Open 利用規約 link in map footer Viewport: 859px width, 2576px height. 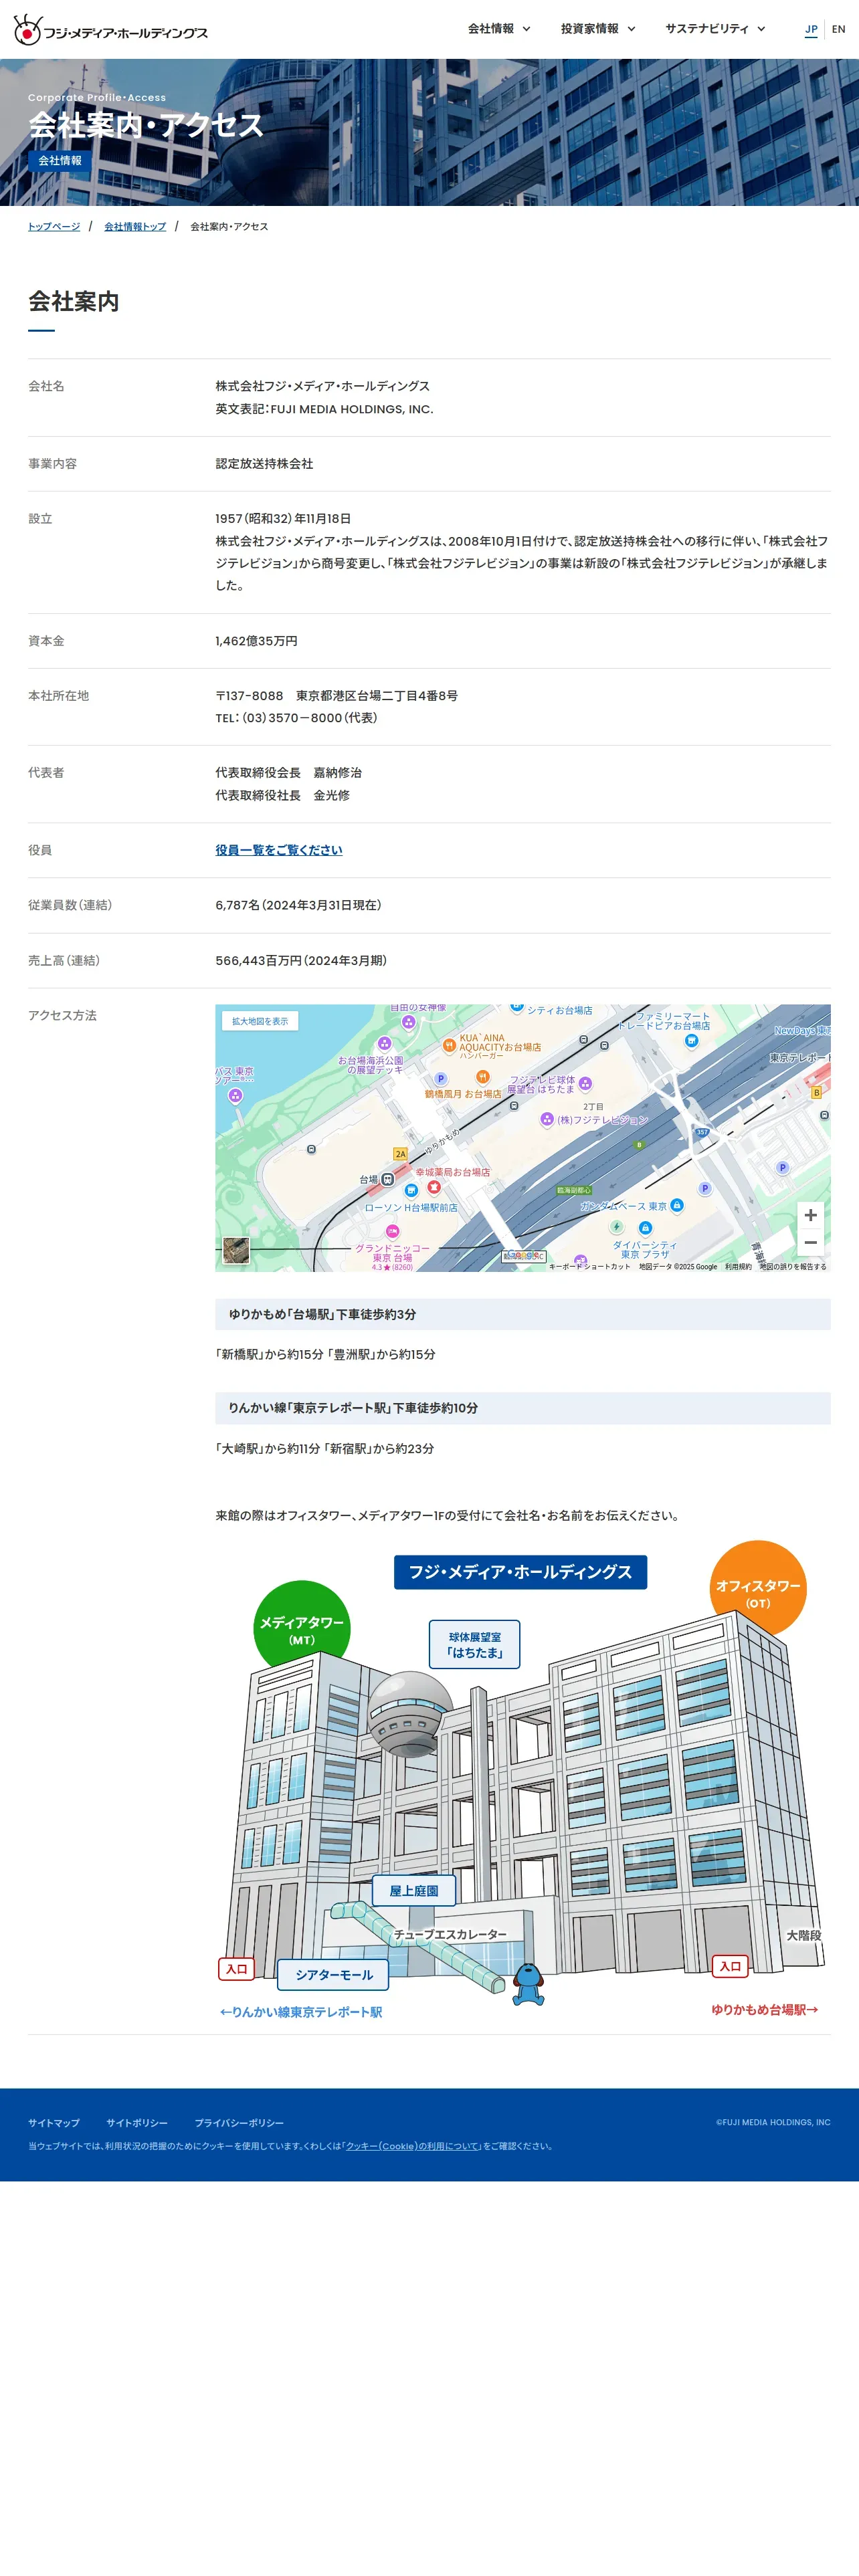[738, 1267]
